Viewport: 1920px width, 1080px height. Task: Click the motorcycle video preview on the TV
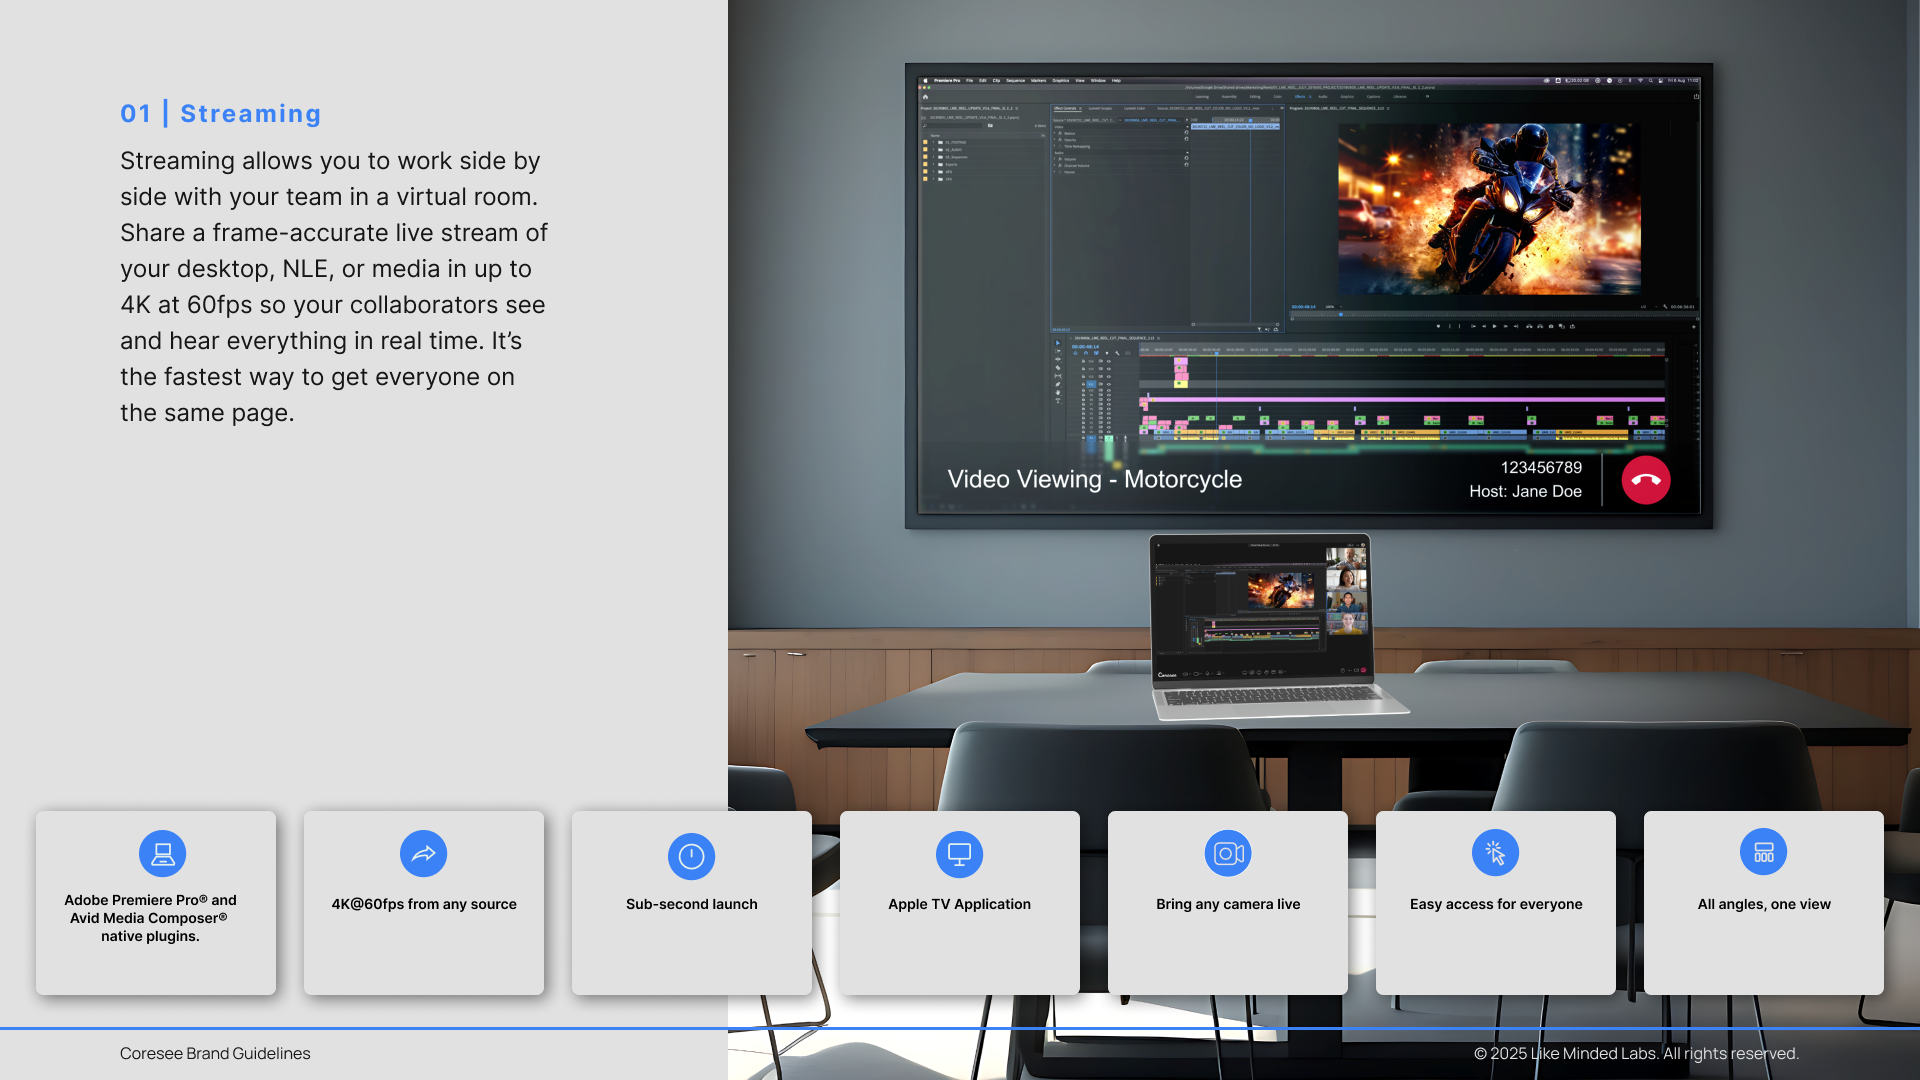click(1489, 209)
